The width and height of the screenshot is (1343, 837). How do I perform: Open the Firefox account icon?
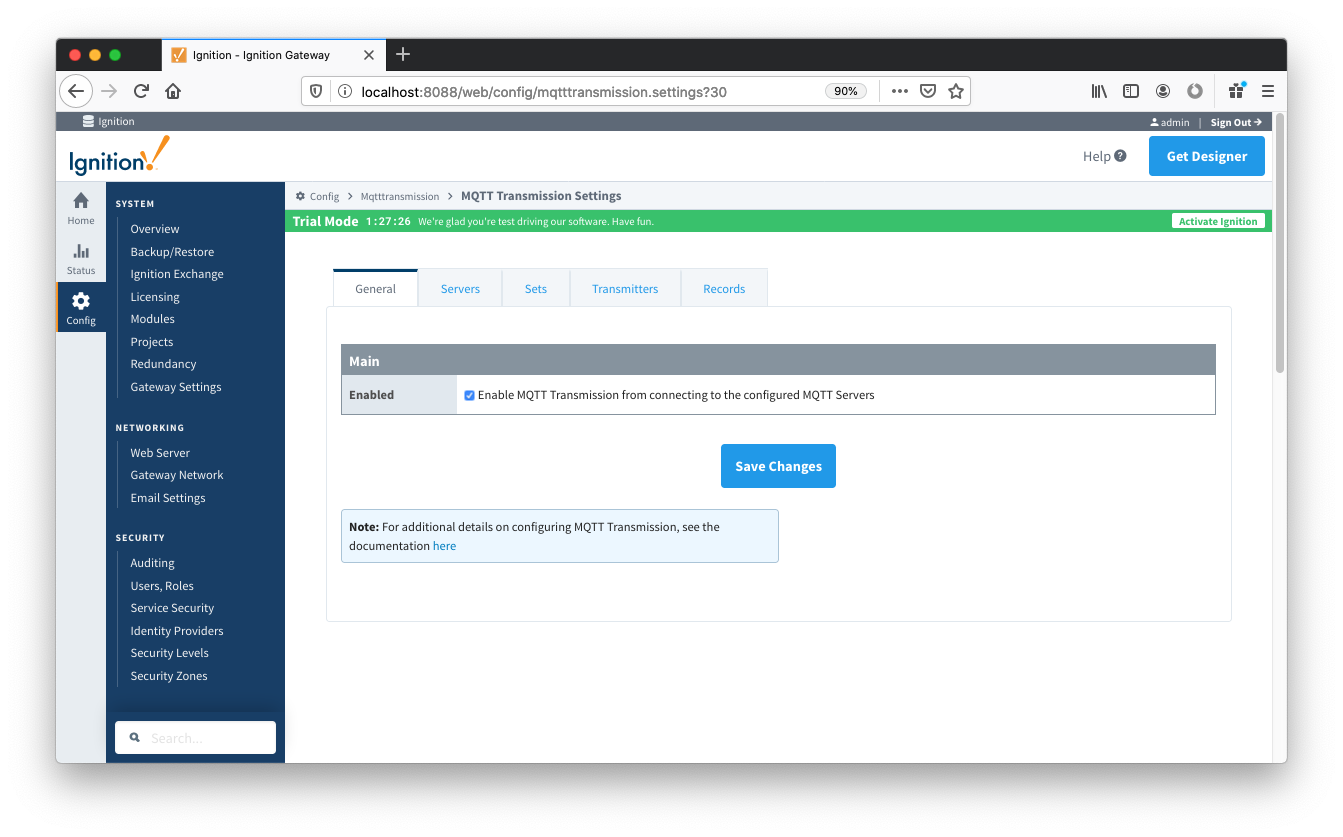[1163, 91]
